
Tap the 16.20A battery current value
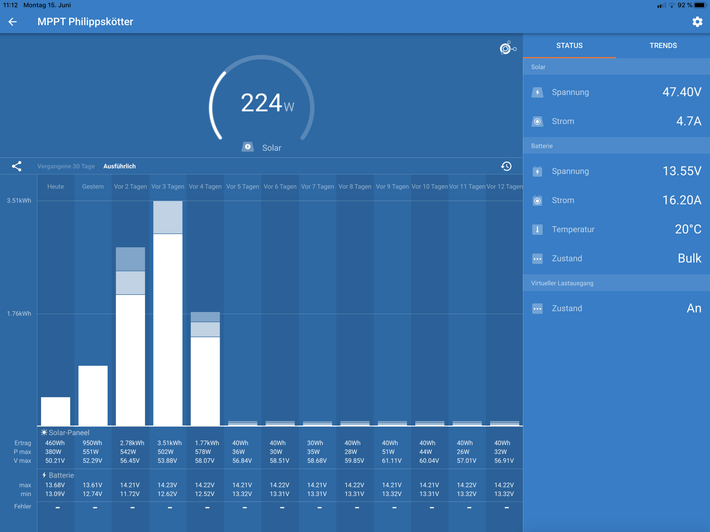click(681, 200)
